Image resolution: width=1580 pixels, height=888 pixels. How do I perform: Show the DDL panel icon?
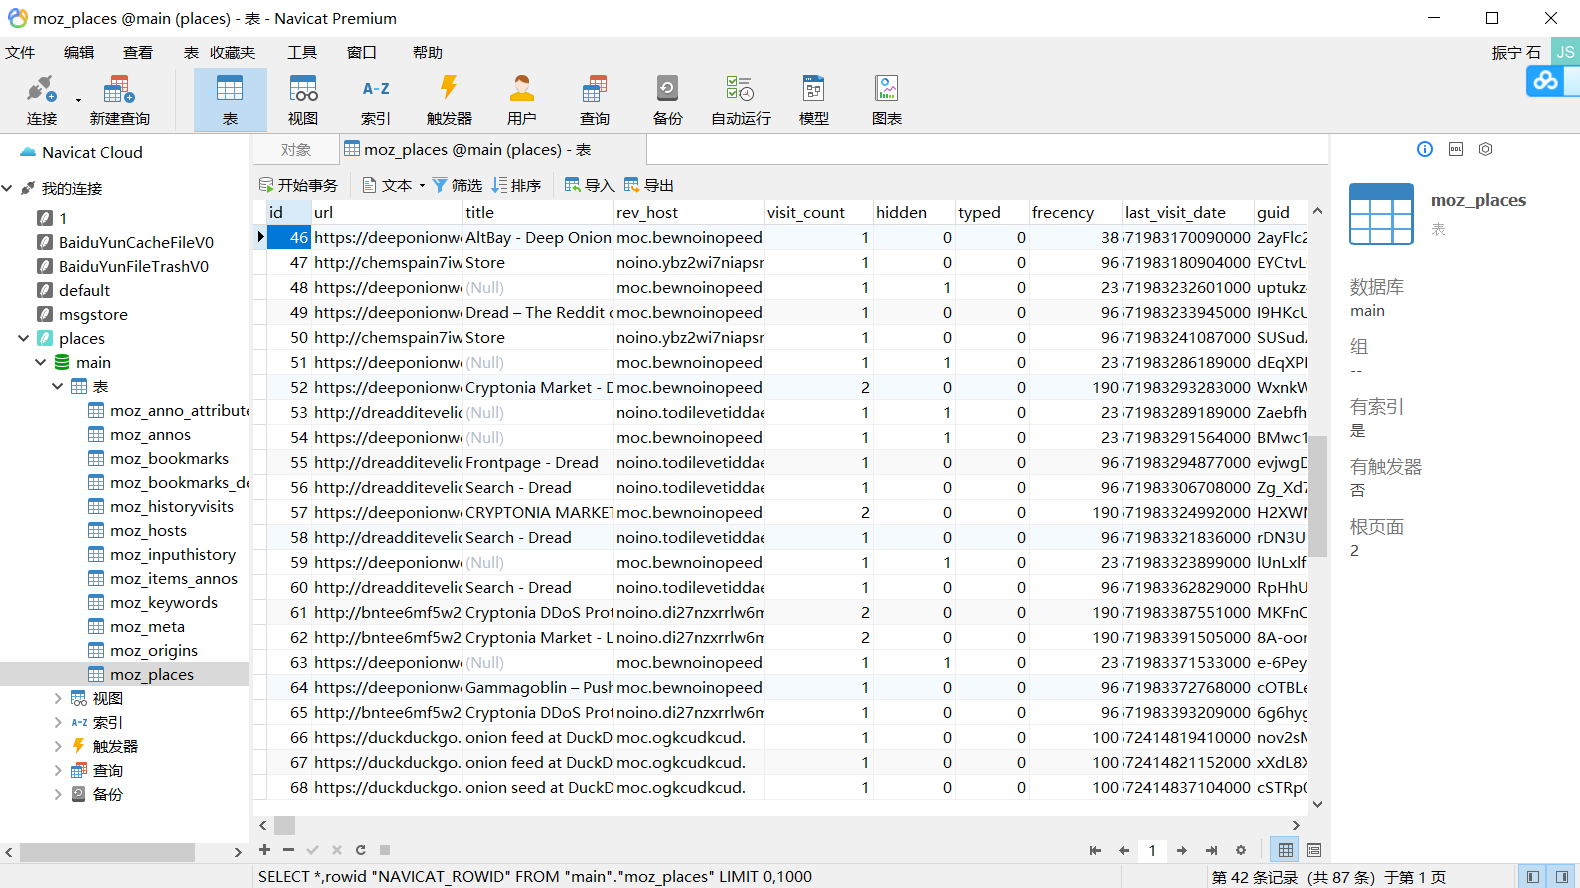(1456, 149)
